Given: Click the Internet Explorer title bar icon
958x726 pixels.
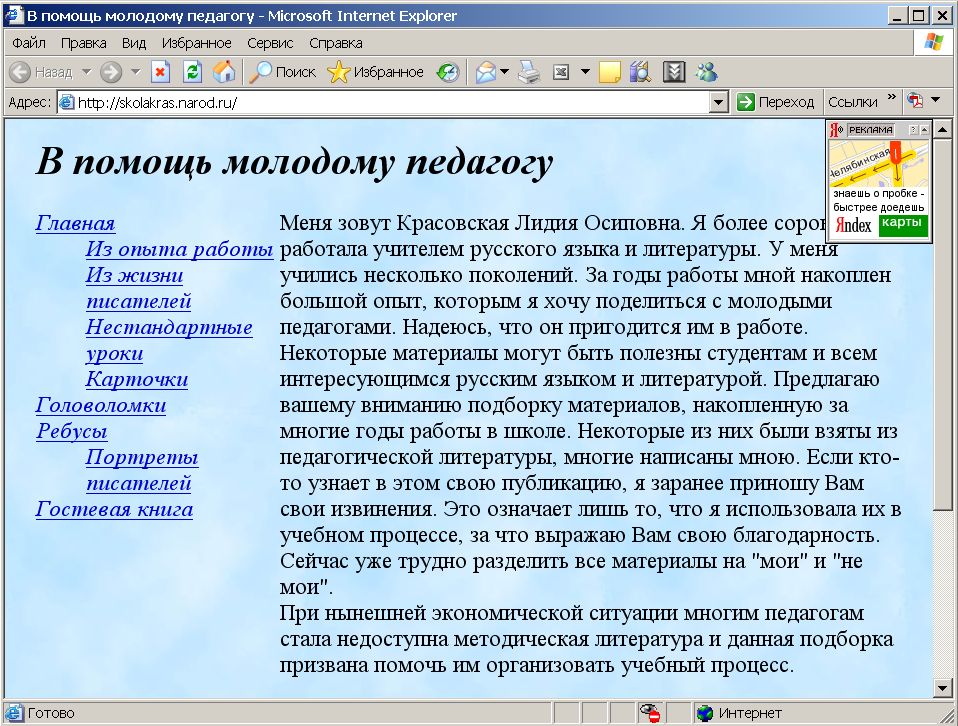Looking at the screenshot, I should [x=13, y=15].
